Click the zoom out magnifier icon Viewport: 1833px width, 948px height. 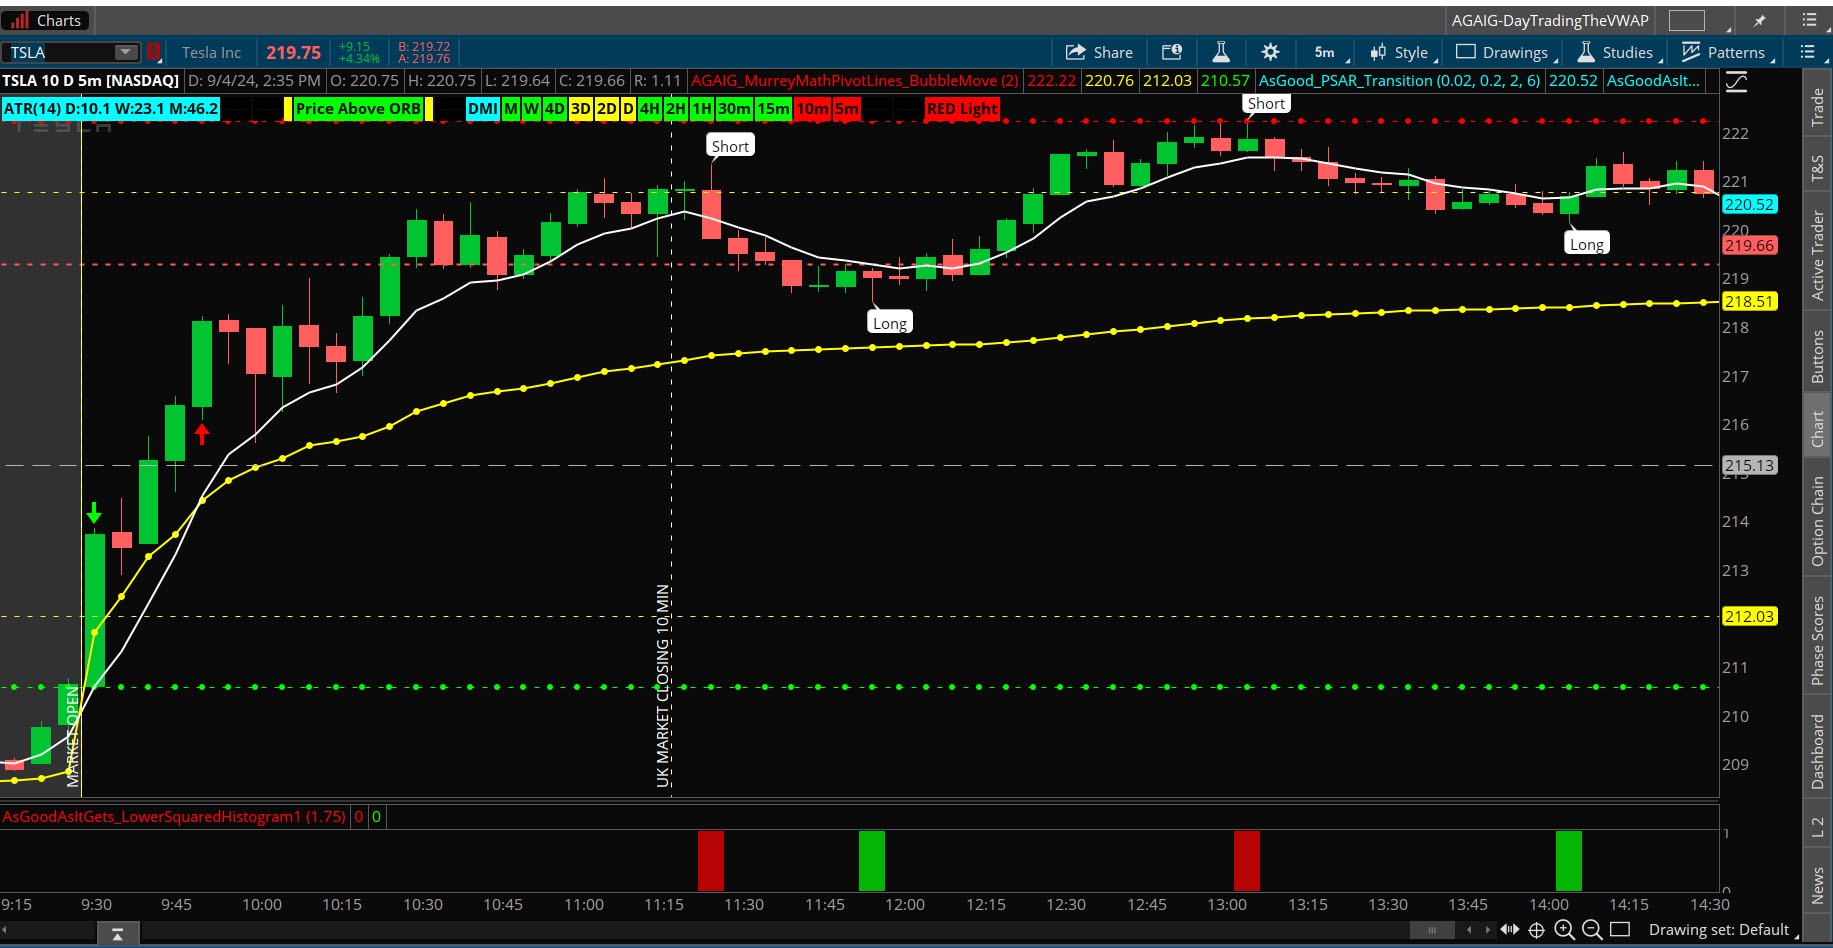coord(1592,930)
